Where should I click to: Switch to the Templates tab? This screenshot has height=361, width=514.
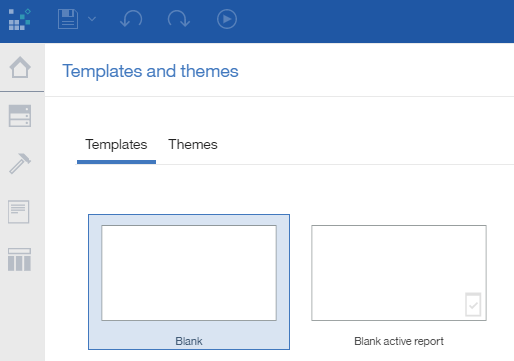pos(116,145)
